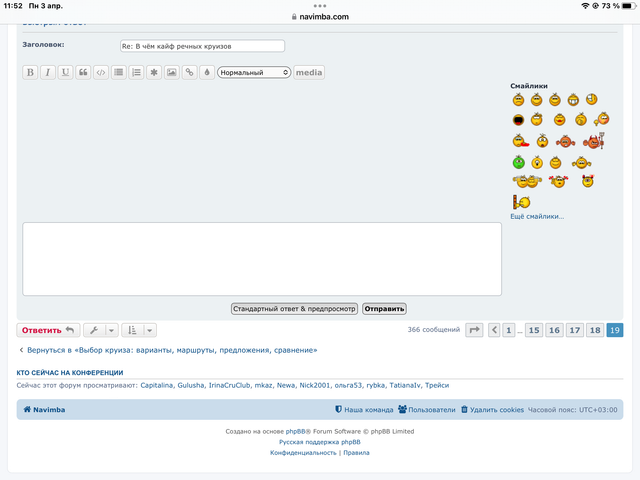Open user Tatianalv profile
Viewport: 640px width, 480px height.
(405, 385)
